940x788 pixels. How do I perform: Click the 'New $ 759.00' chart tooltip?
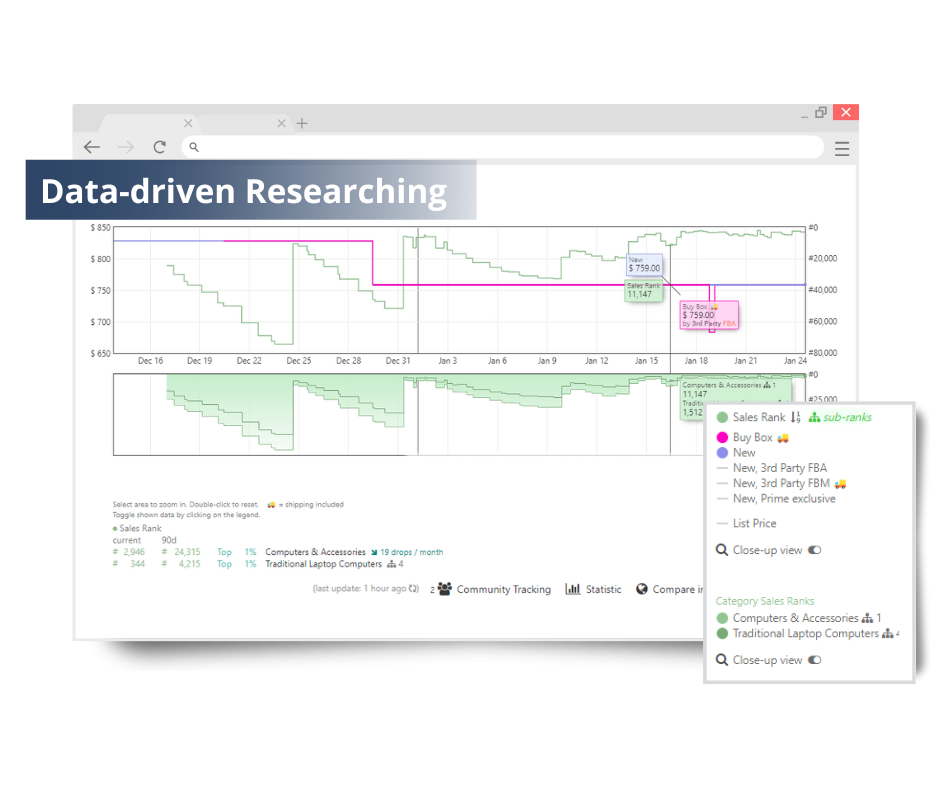[x=644, y=265]
